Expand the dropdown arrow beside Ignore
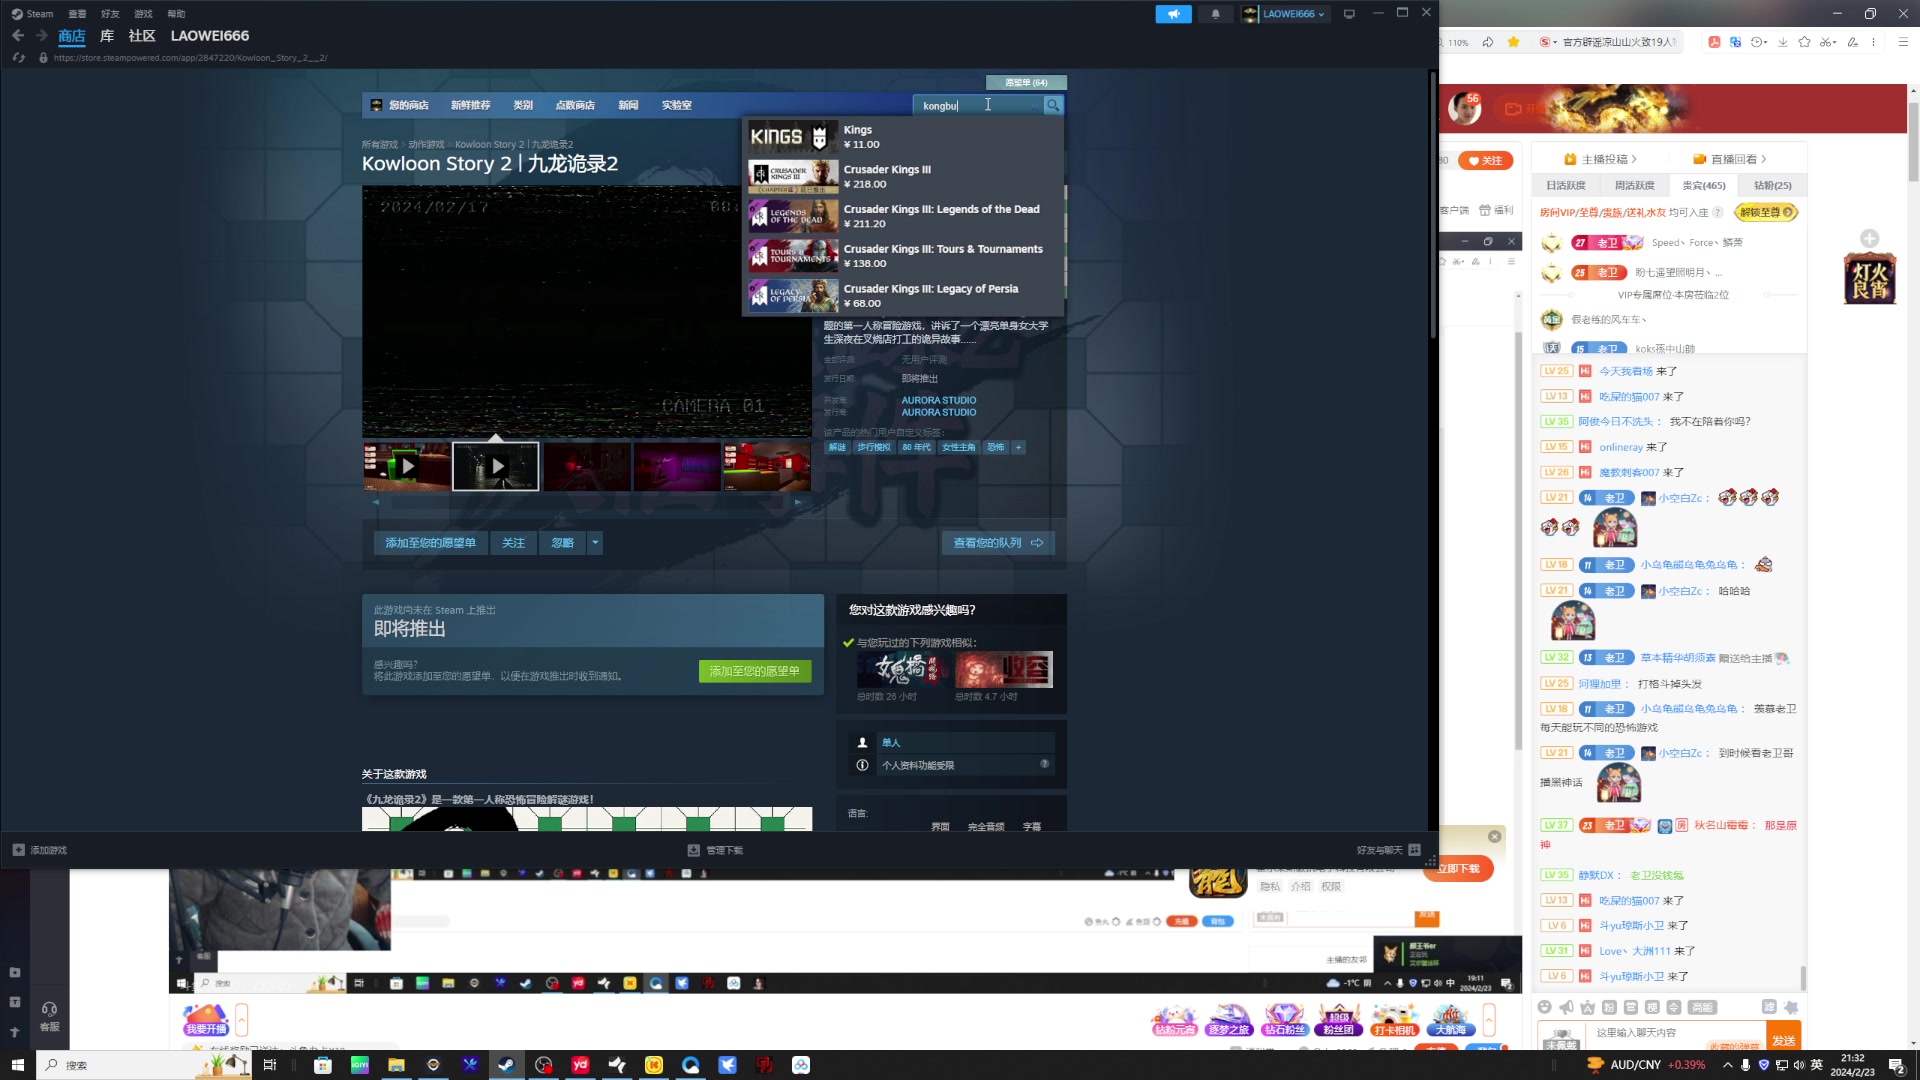1920x1080 pixels. (x=595, y=543)
